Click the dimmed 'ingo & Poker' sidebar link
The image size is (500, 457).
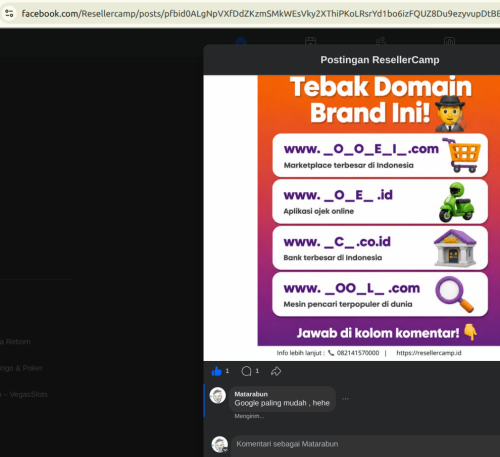[x=21, y=368]
